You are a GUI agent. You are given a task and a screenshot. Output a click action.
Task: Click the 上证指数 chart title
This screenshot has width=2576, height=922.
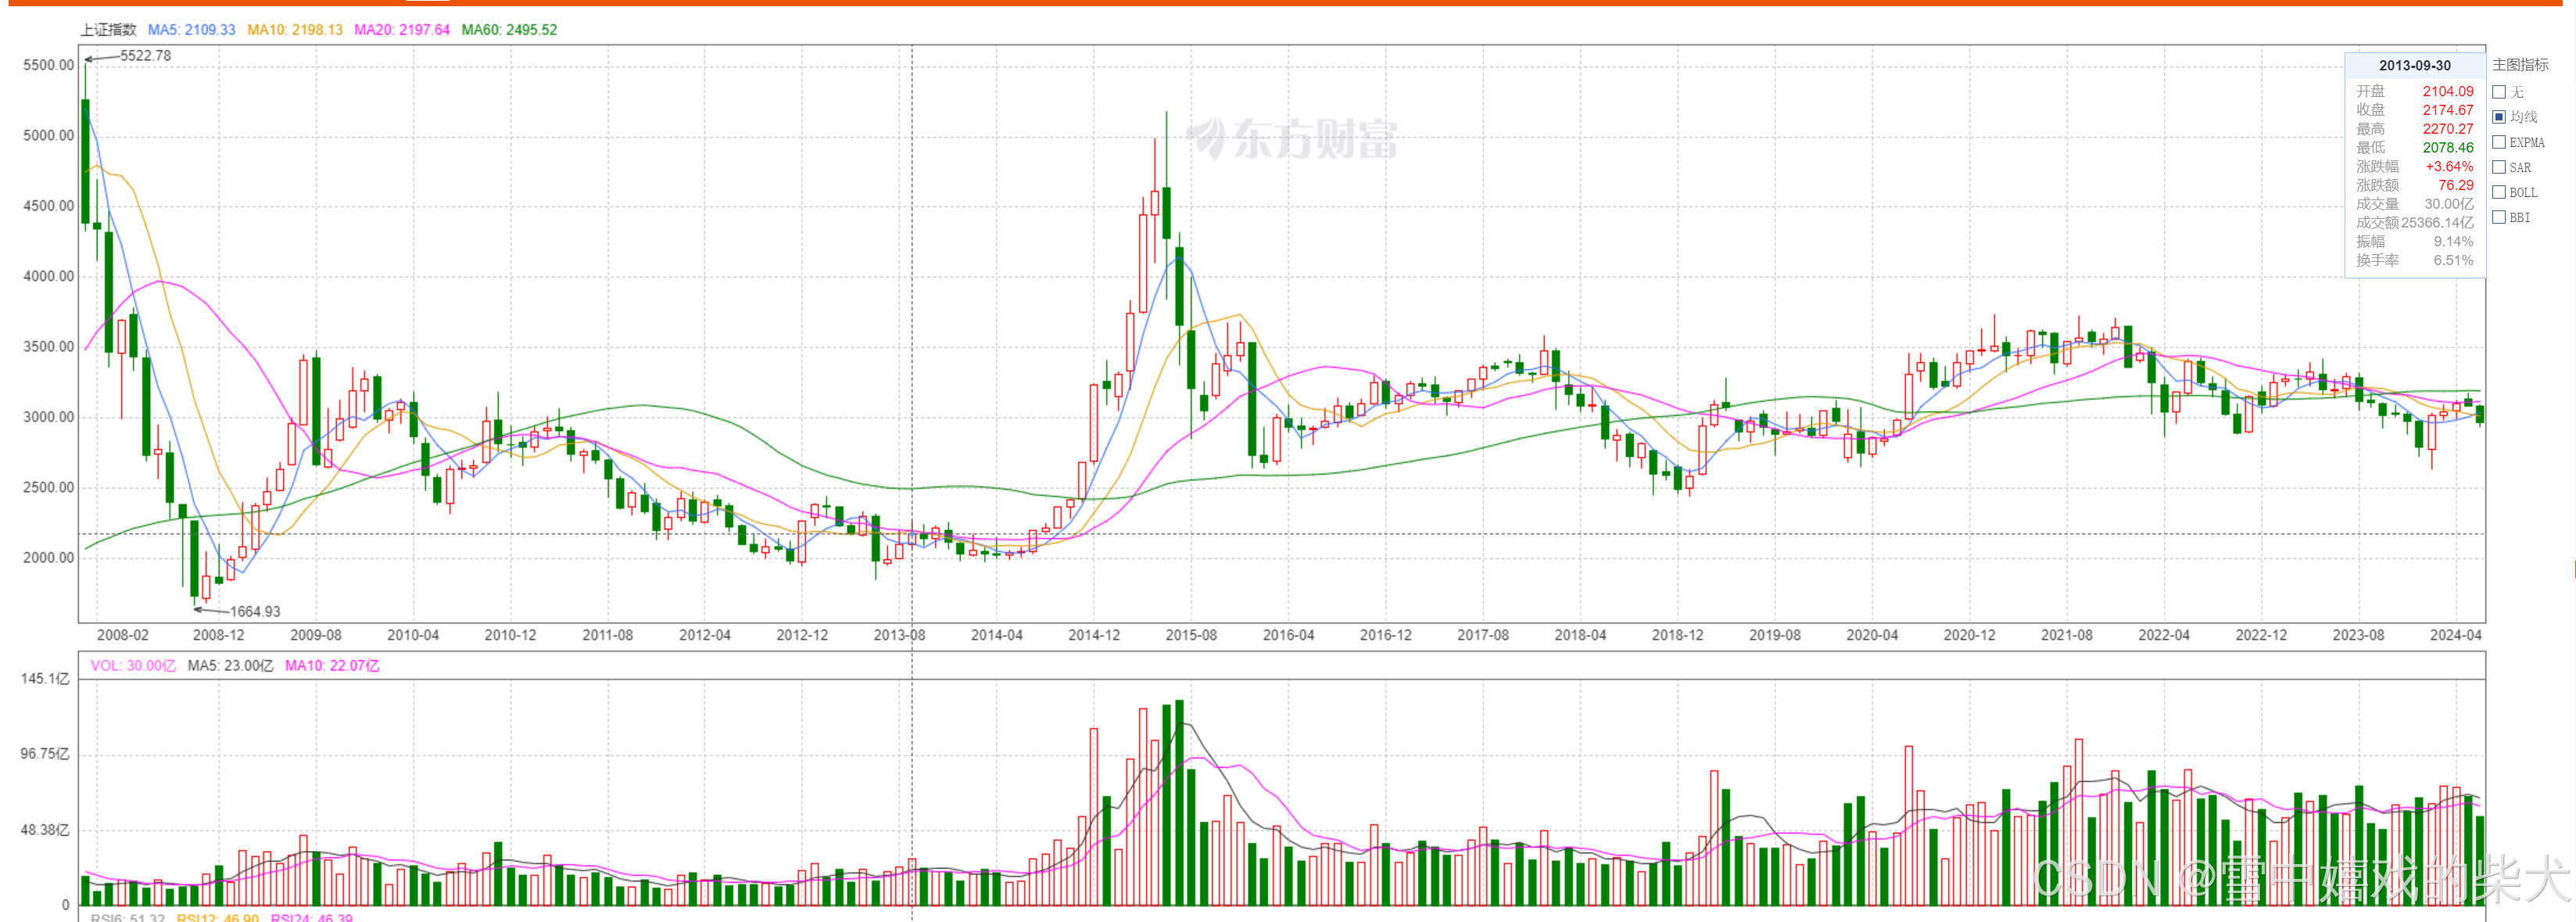108,30
